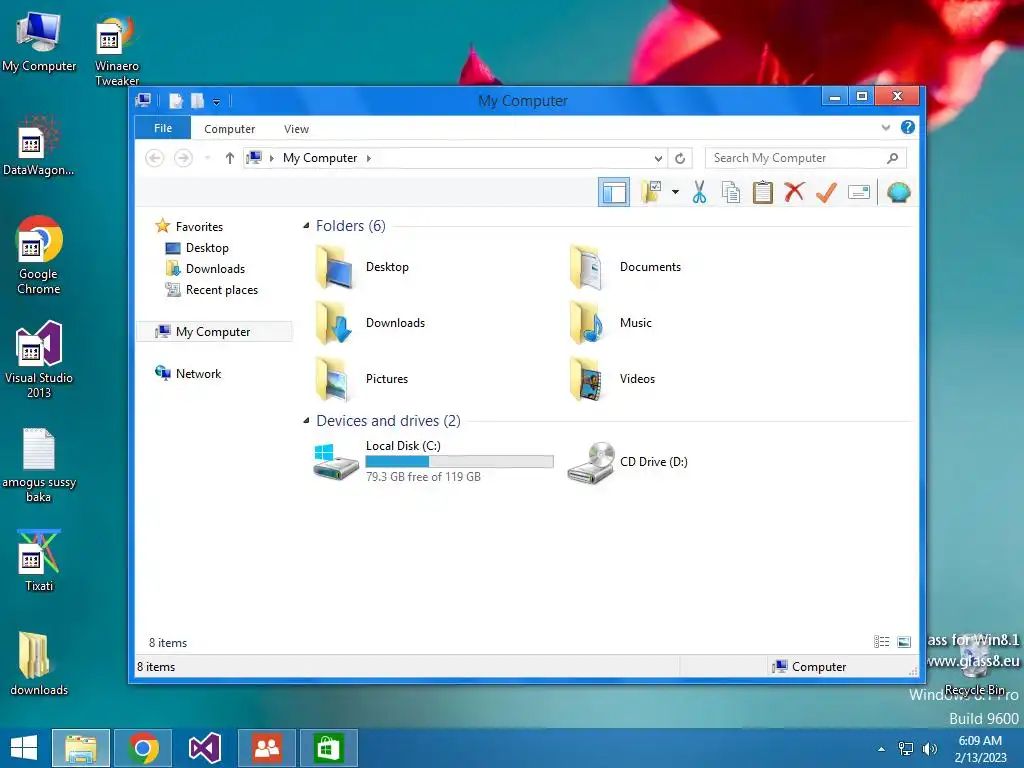Click the network tray icon
The height and width of the screenshot is (768, 1024).
(x=906, y=749)
